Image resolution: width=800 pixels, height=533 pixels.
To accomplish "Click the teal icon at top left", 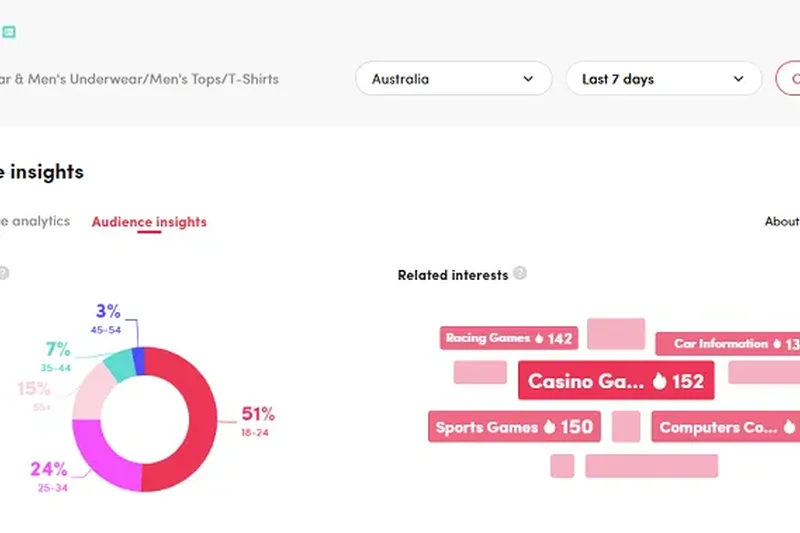I will 8,32.
